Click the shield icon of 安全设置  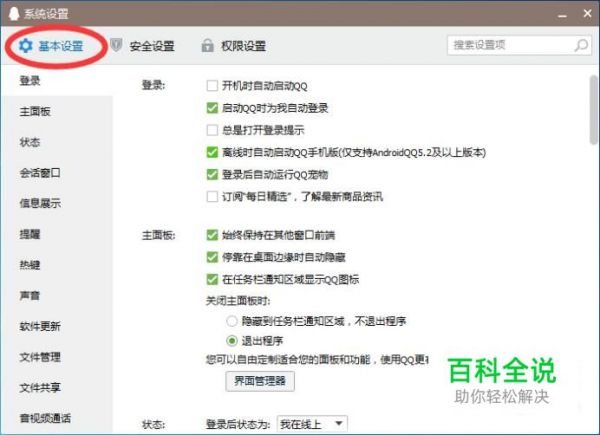tap(116, 45)
